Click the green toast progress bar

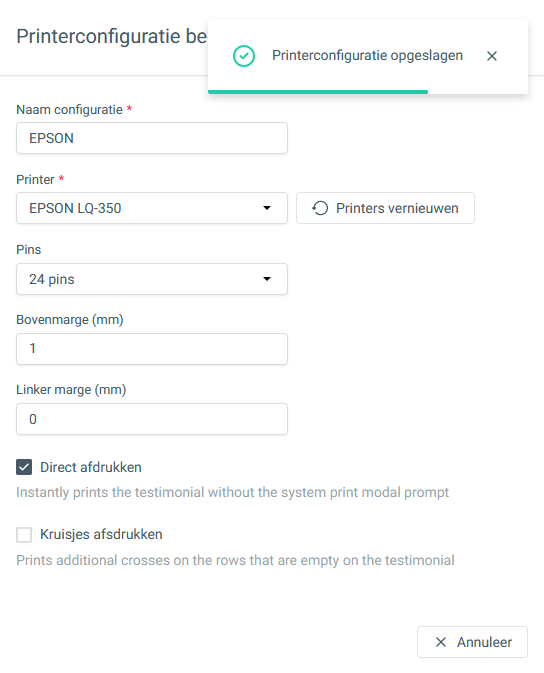pyautogui.click(x=318, y=92)
